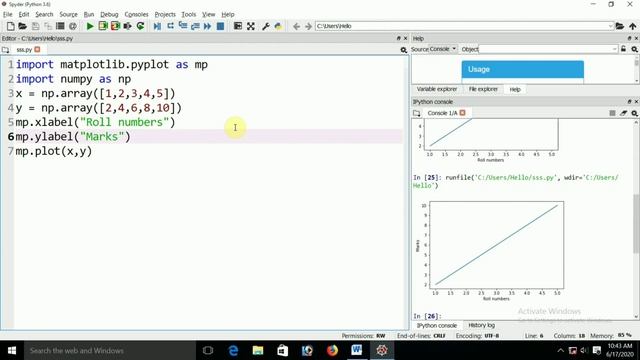Open Microsoft Edge from the taskbar

click(233, 350)
